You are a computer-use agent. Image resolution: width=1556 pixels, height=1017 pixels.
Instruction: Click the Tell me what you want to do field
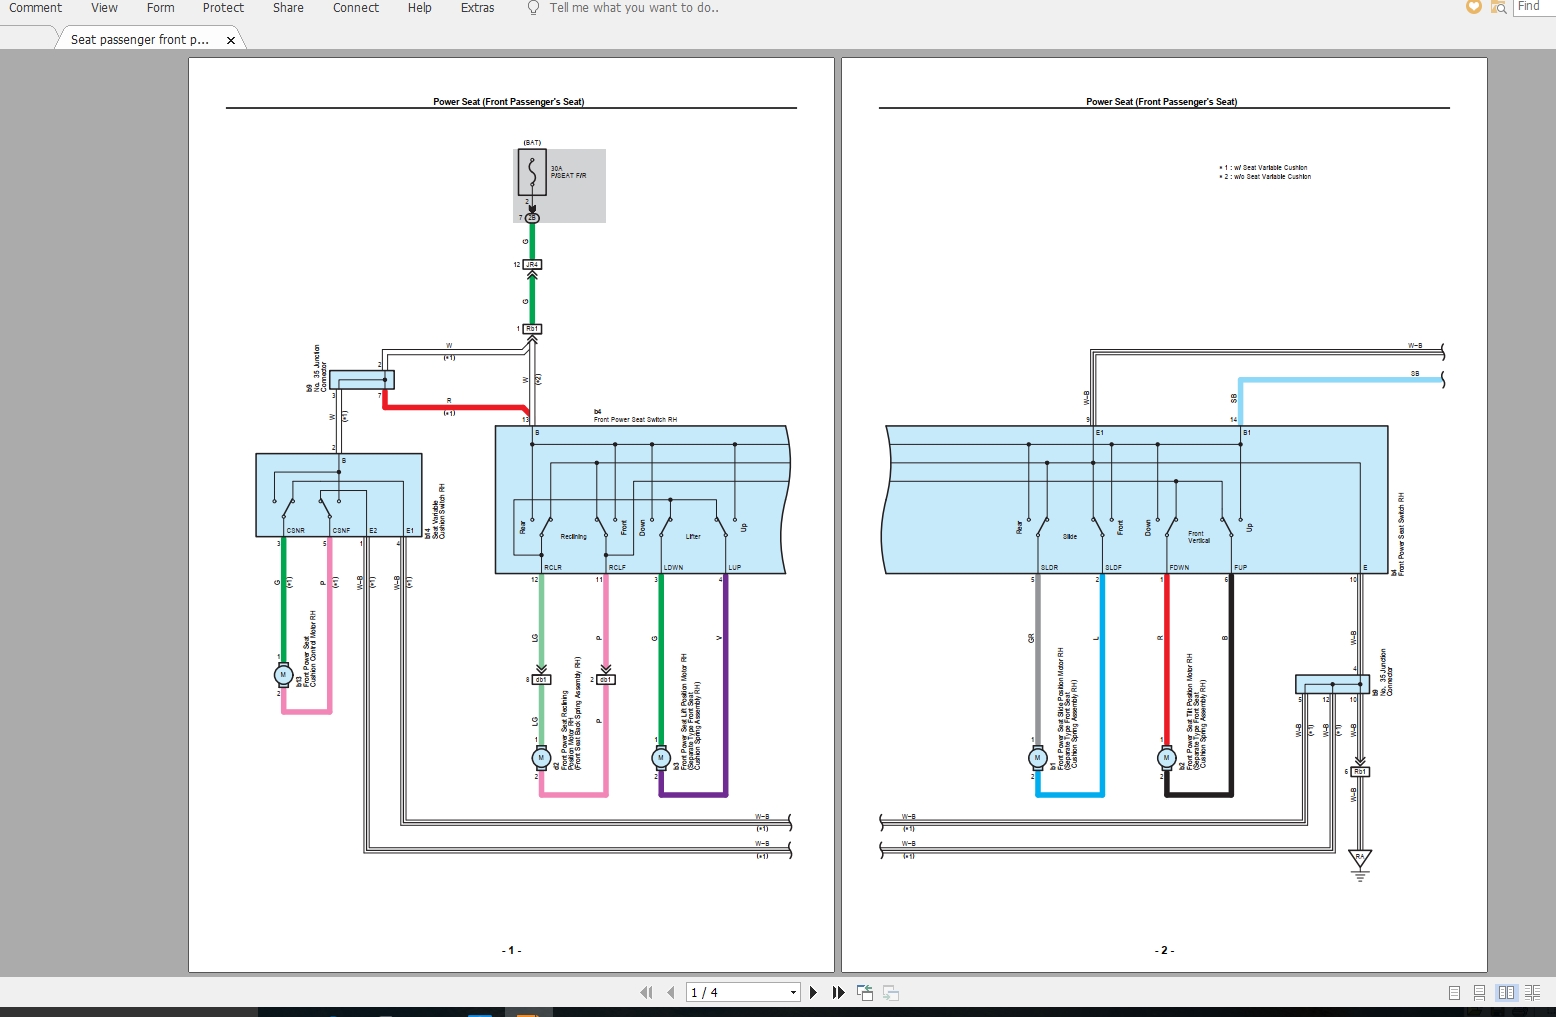pyautogui.click(x=630, y=8)
